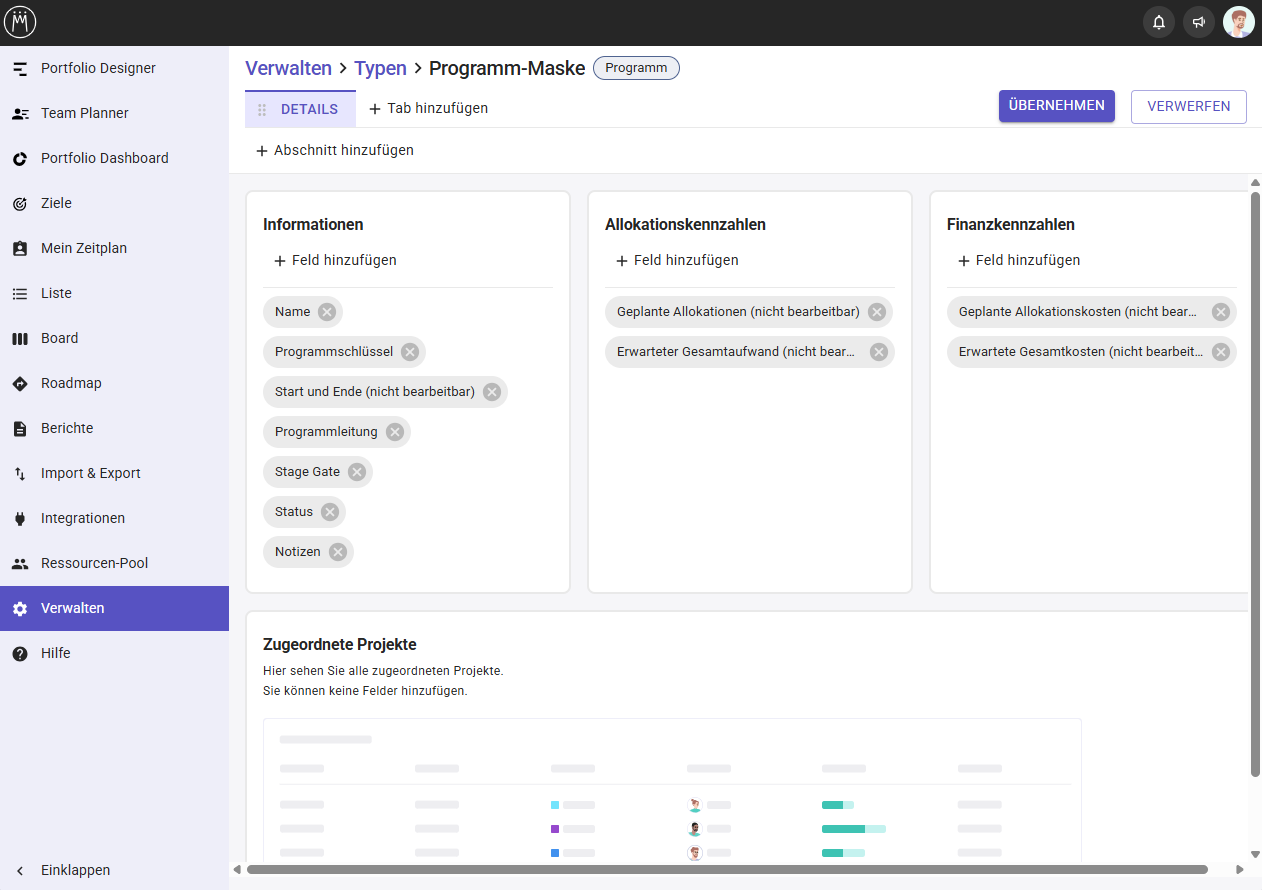Open Portfolio Designer in sidebar
Screen dimensions: 1262x890
click(98, 68)
